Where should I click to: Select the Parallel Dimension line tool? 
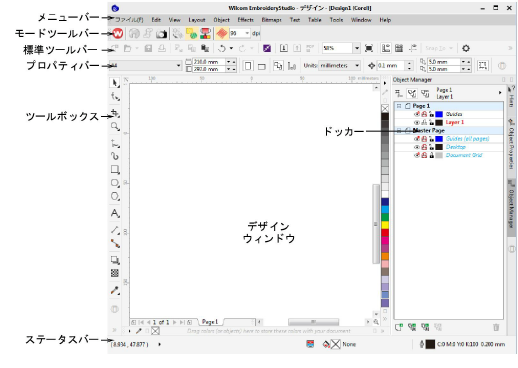click(115, 230)
